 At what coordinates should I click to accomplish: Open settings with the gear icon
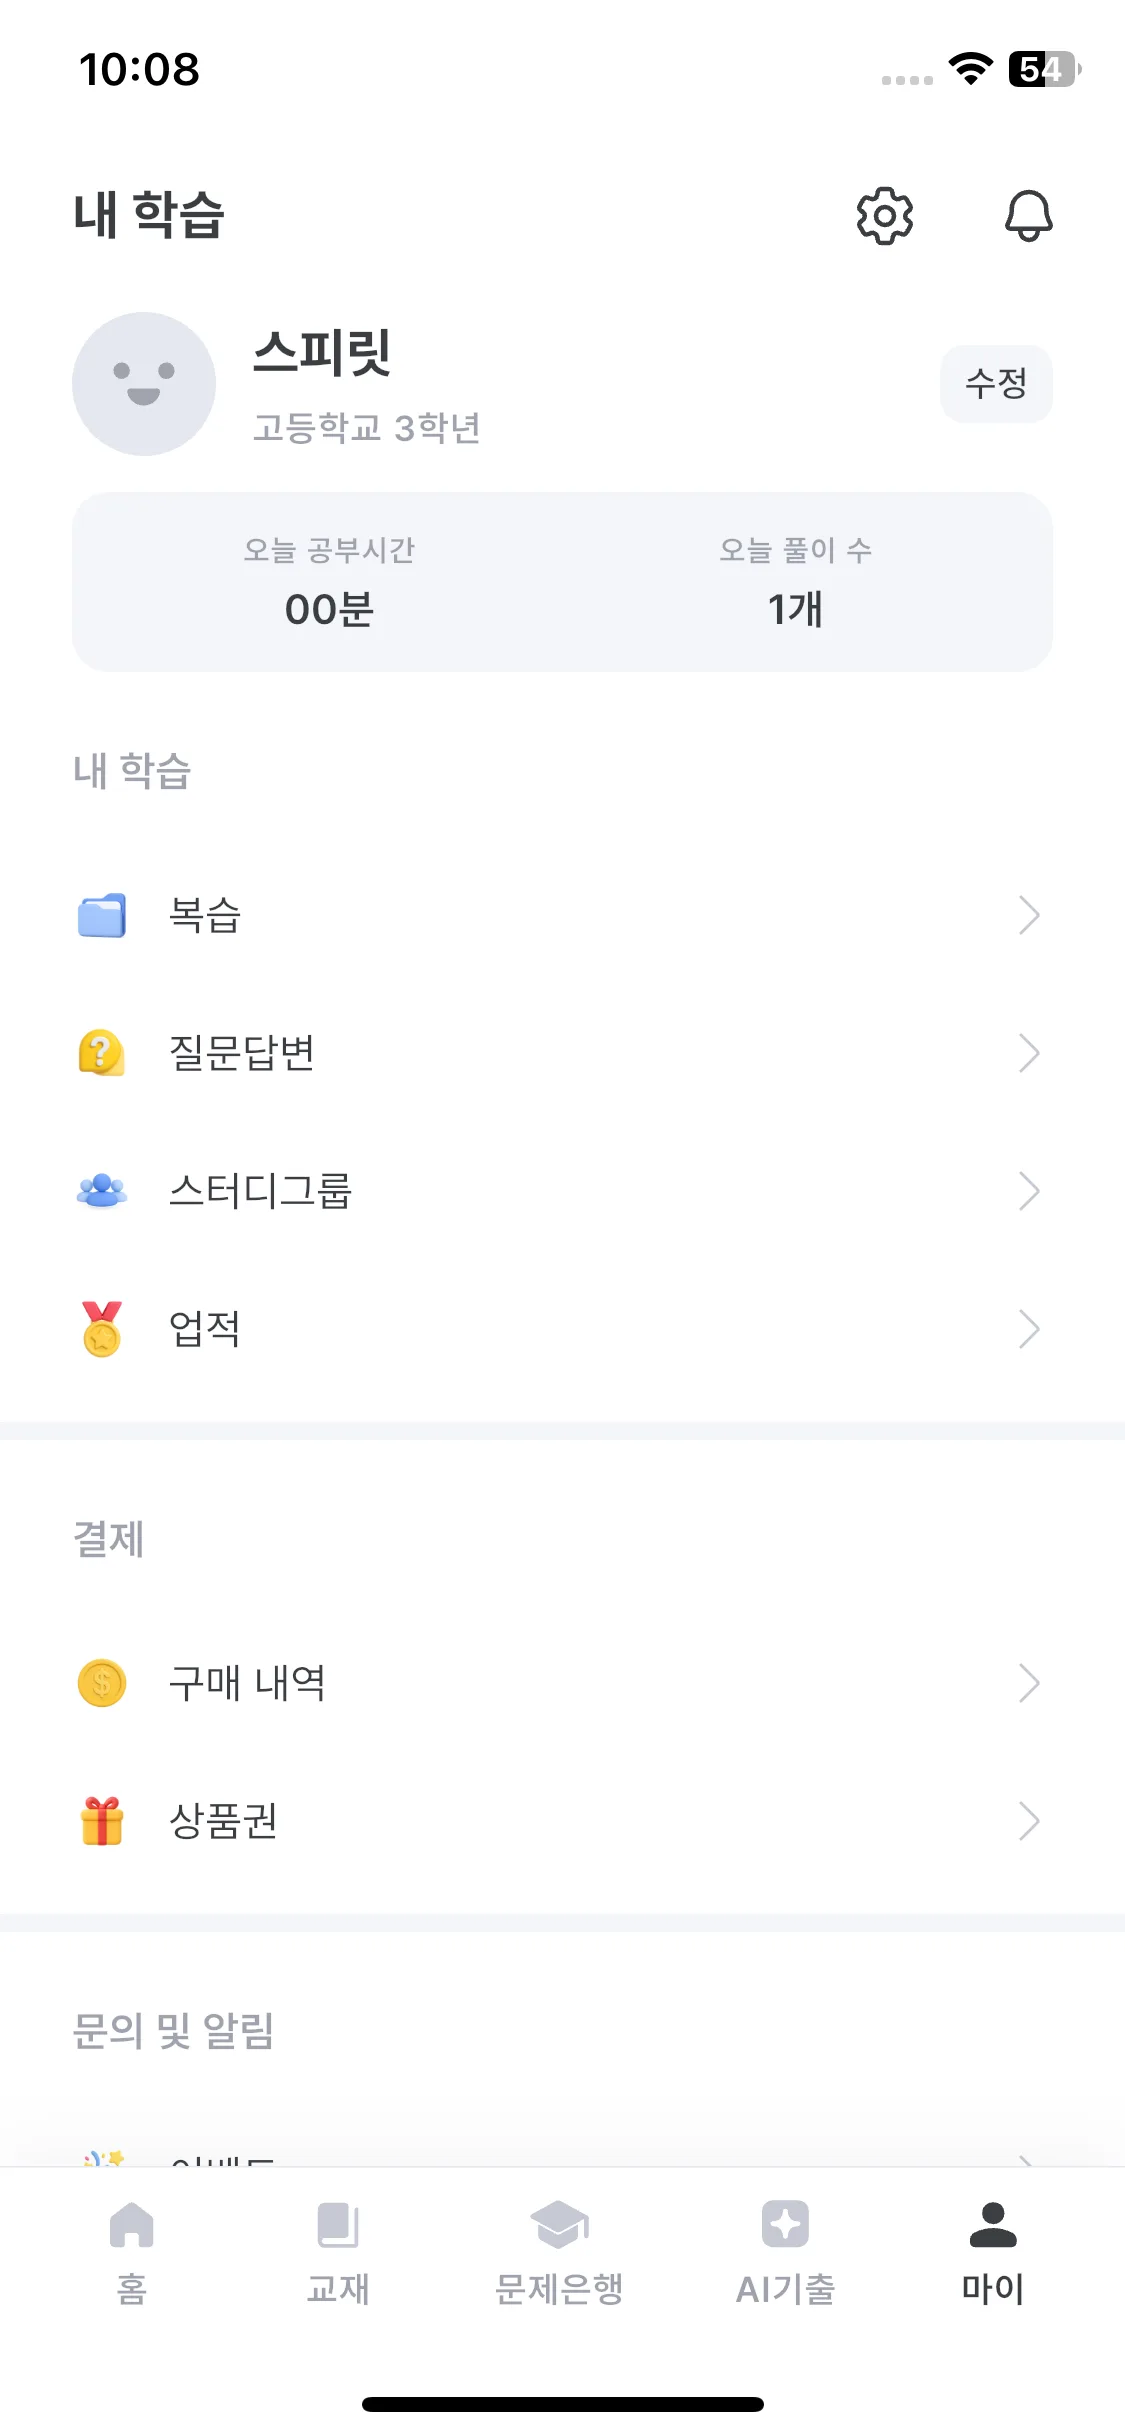[885, 215]
